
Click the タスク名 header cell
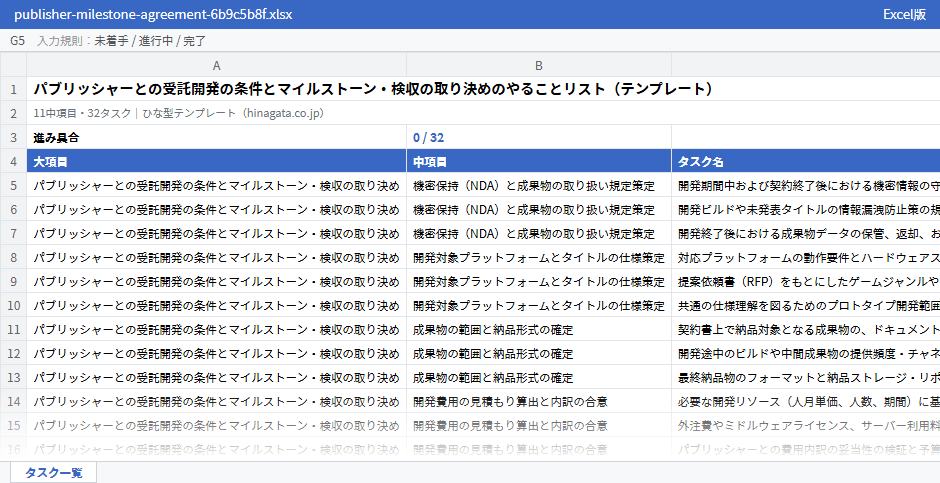(806, 161)
